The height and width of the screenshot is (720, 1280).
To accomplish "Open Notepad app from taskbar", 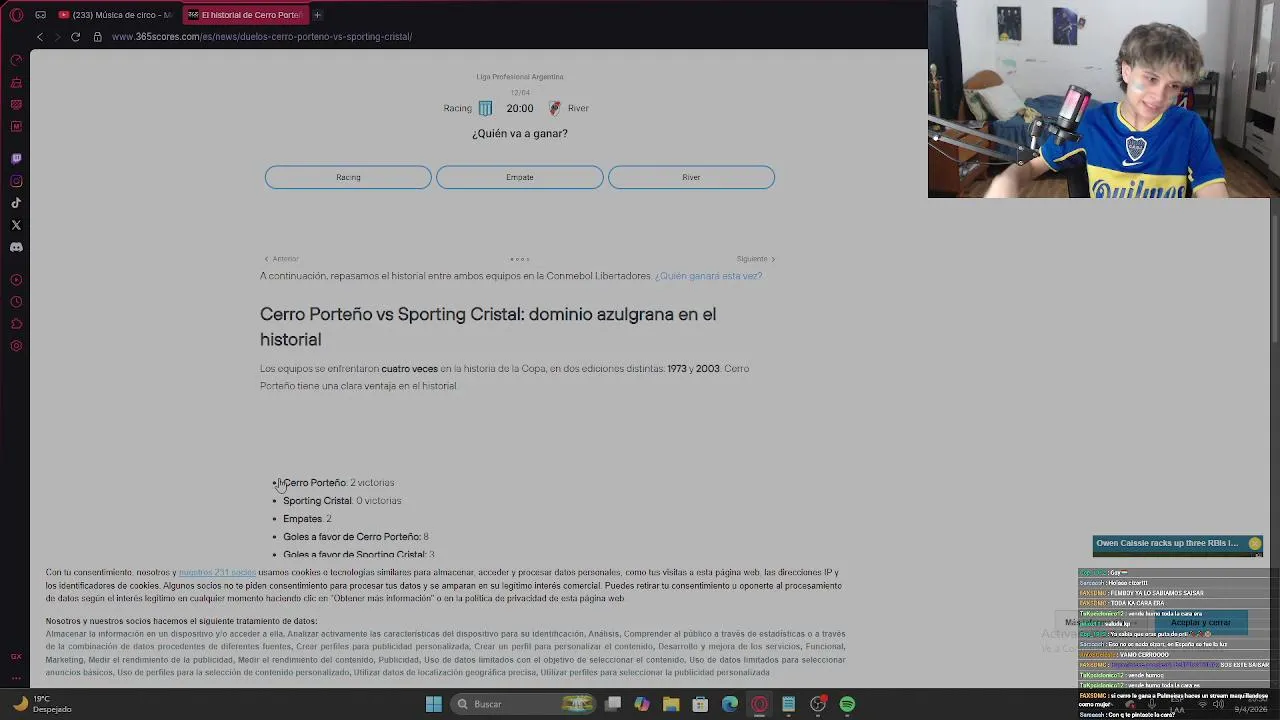I will (788, 704).
